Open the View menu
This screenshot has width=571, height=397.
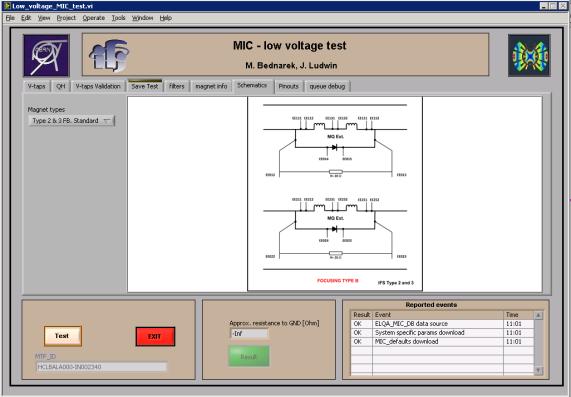coord(44,18)
